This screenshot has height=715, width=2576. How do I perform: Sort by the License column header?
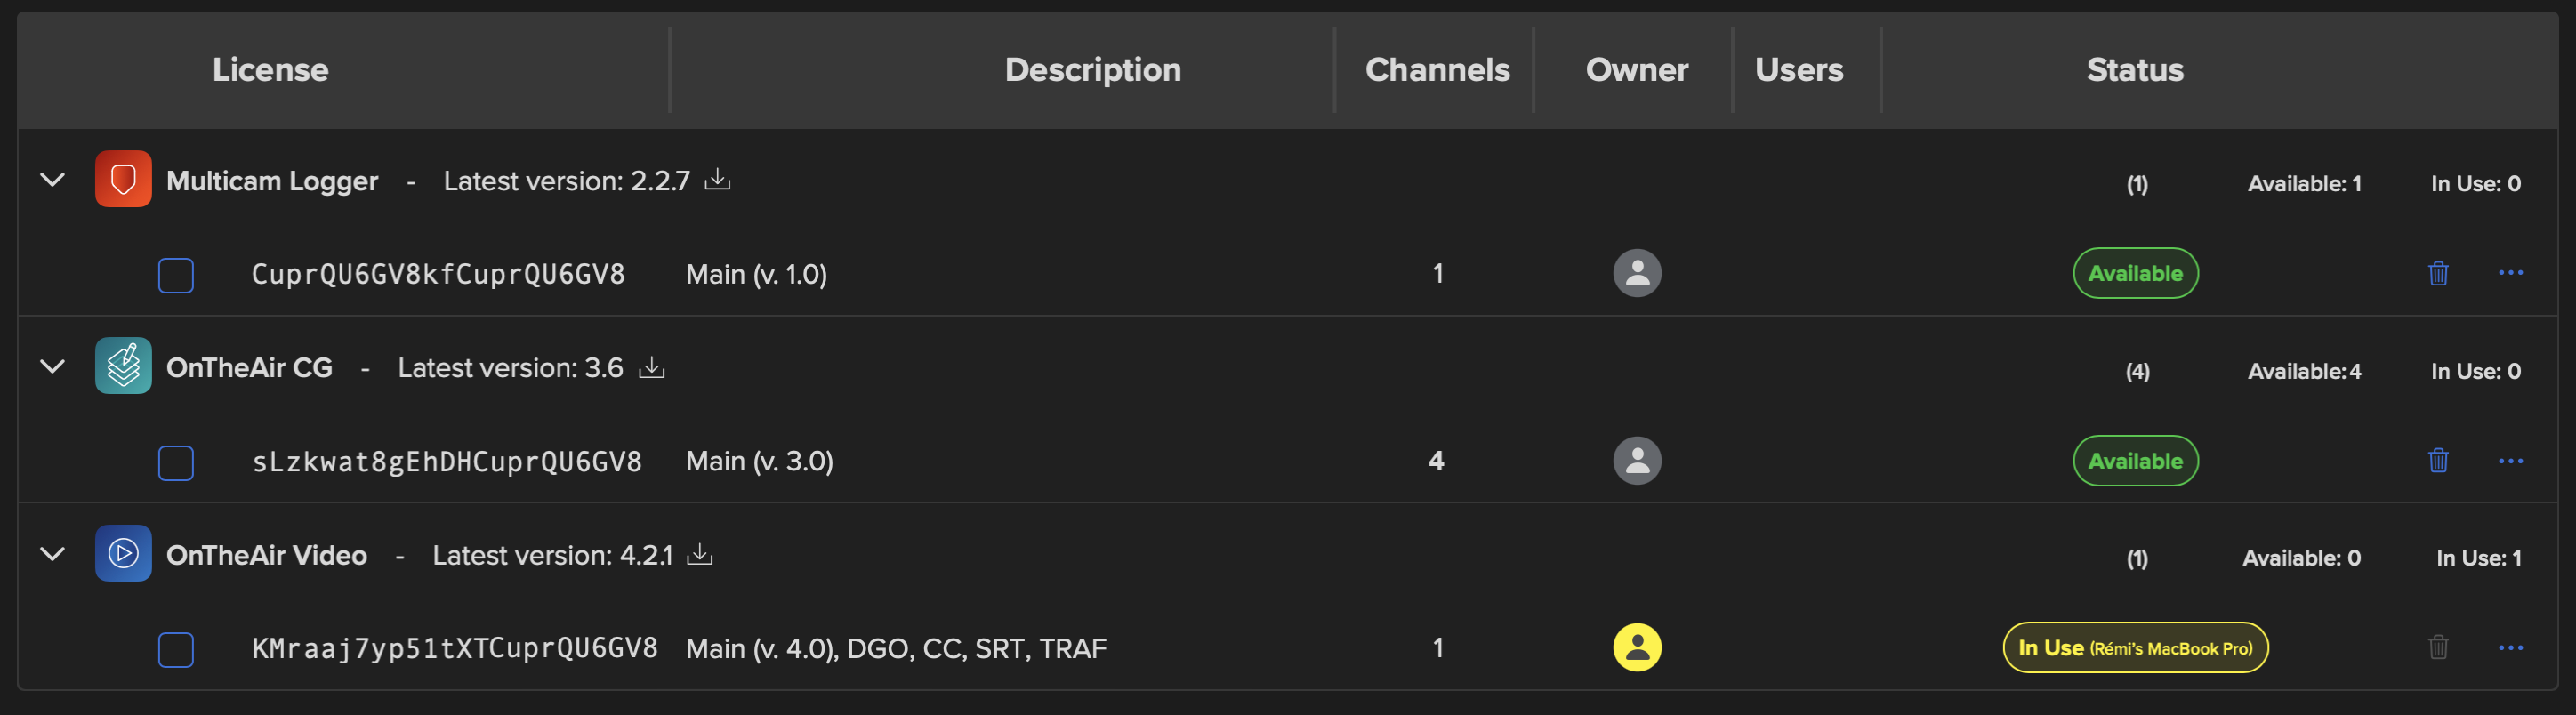point(270,69)
